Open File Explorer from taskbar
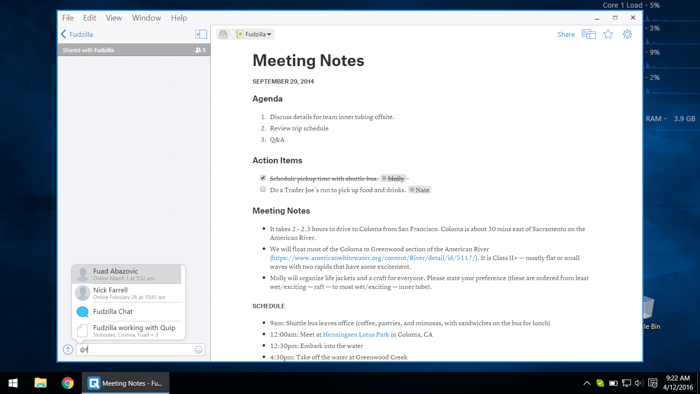The width and height of the screenshot is (700, 394). coord(41,383)
